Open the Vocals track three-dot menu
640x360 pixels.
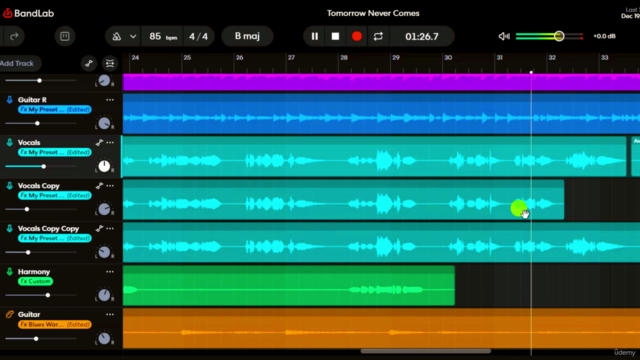coord(110,142)
